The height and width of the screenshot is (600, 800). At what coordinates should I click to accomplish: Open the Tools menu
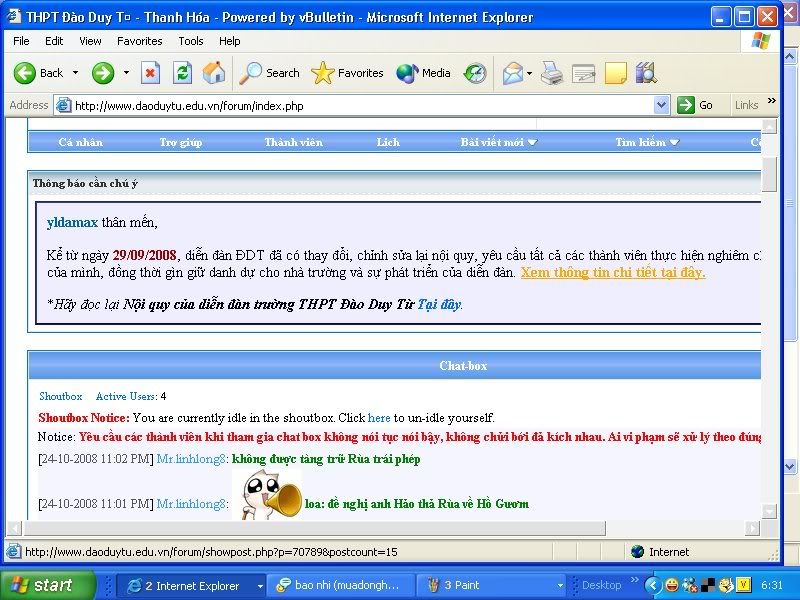click(x=190, y=41)
